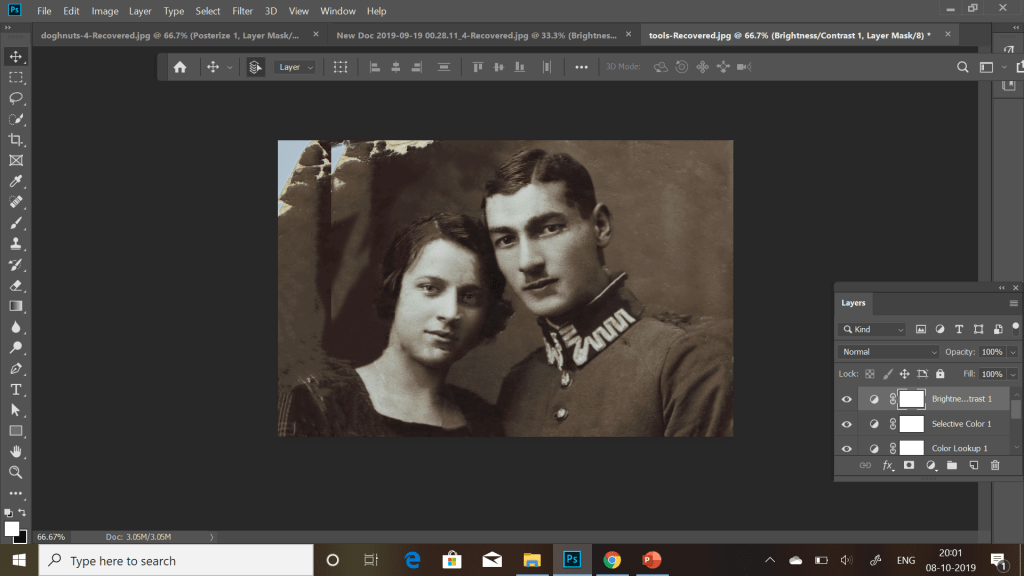Select the Lasso tool

coord(16,98)
